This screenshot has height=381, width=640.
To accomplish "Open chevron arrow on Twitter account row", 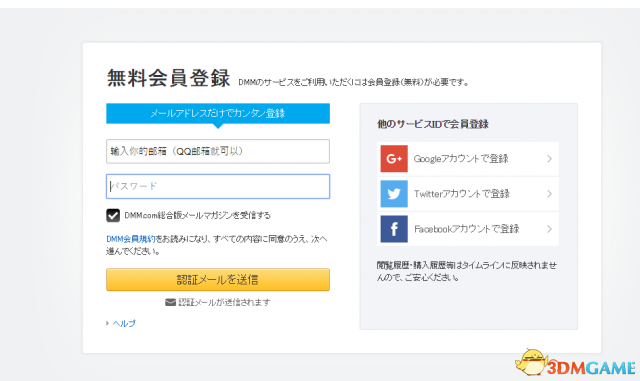I will pyautogui.click(x=549, y=194).
